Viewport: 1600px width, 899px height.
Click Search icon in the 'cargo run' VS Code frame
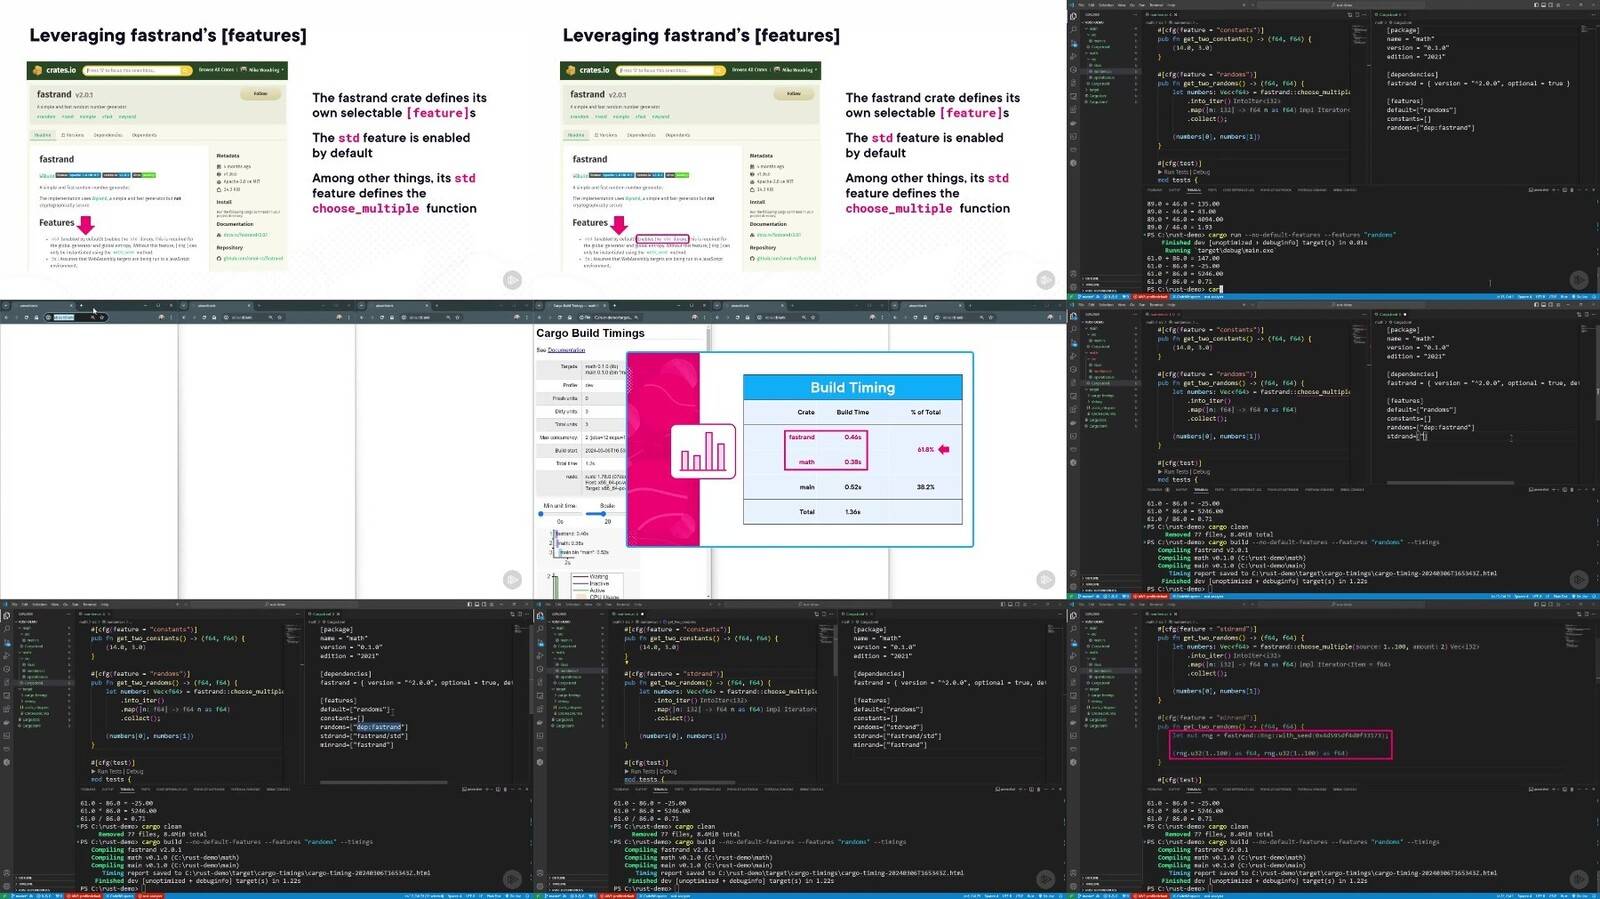1073,28
